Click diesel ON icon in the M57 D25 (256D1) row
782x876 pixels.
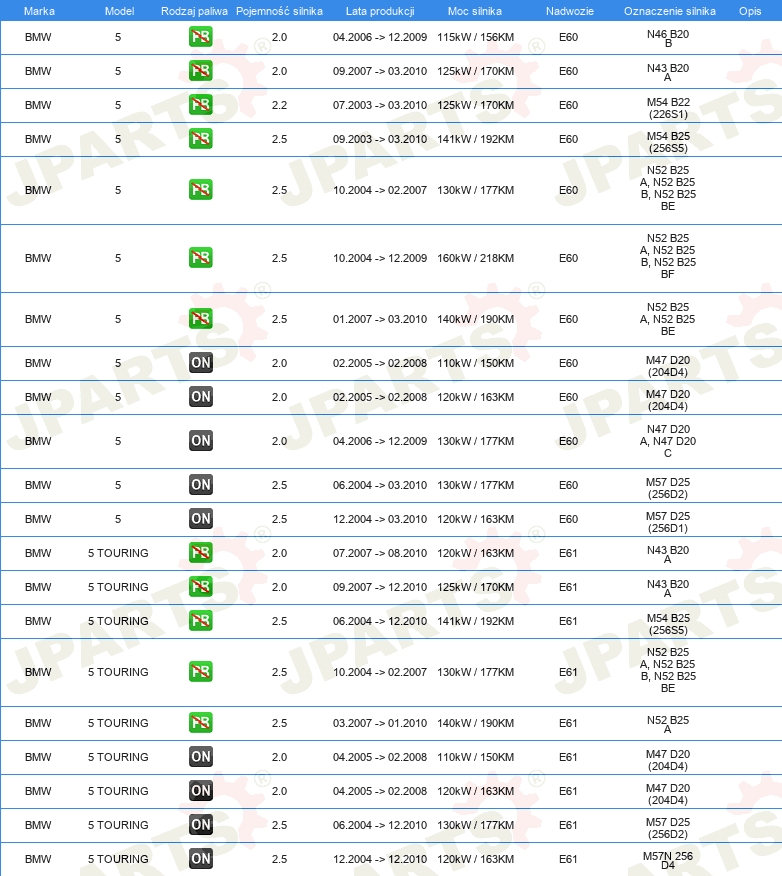click(201, 518)
